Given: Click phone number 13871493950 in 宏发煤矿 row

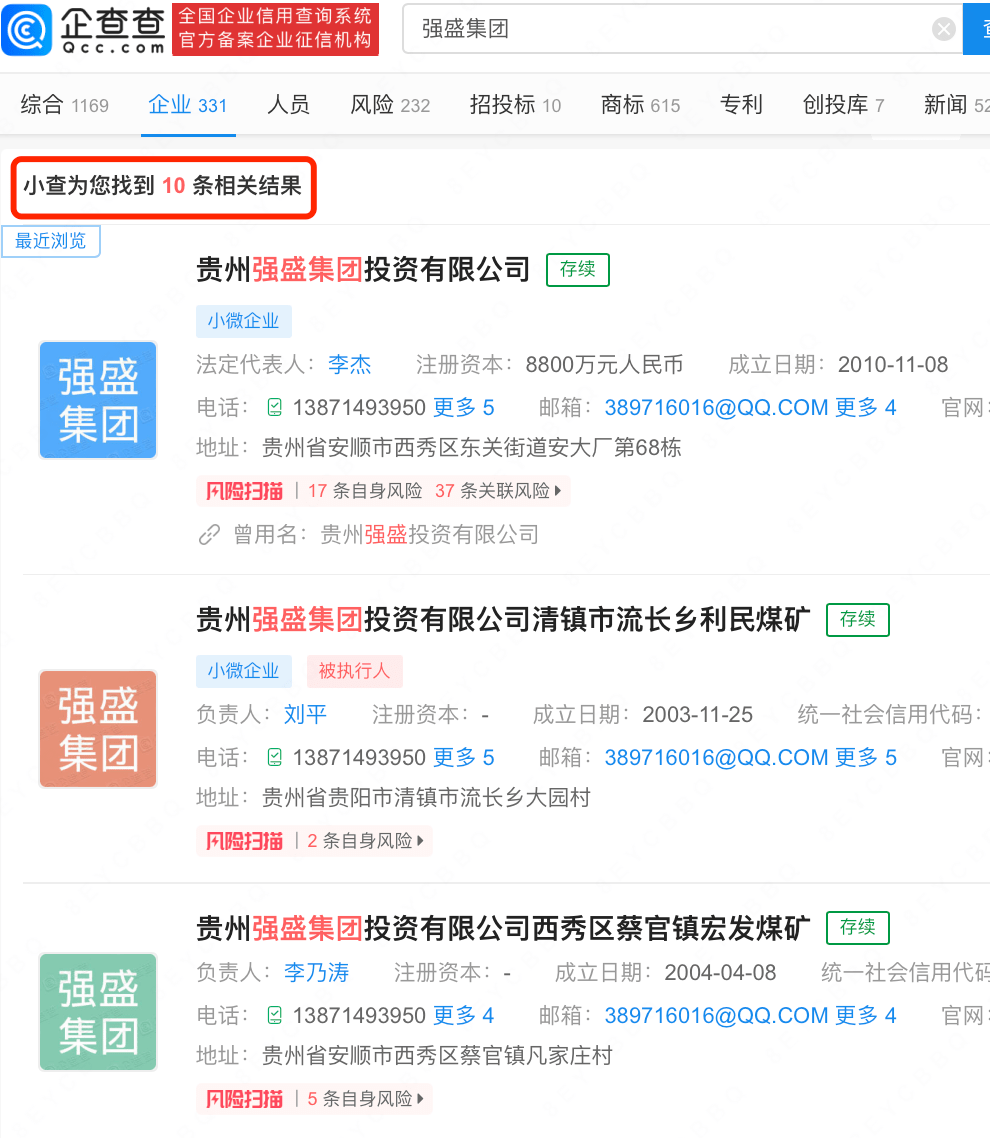Looking at the screenshot, I should (359, 1015).
